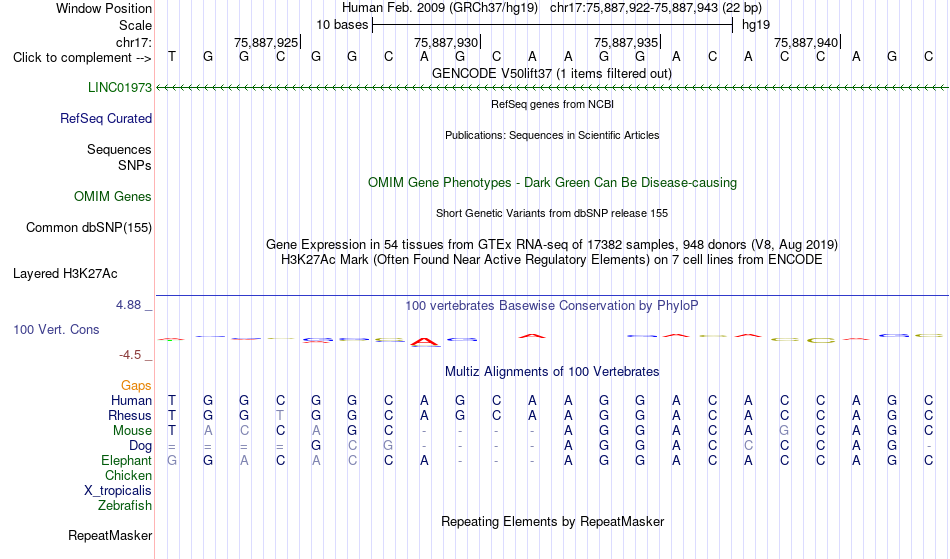Select the Rhesus alignment row label

[x=130, y=415]
